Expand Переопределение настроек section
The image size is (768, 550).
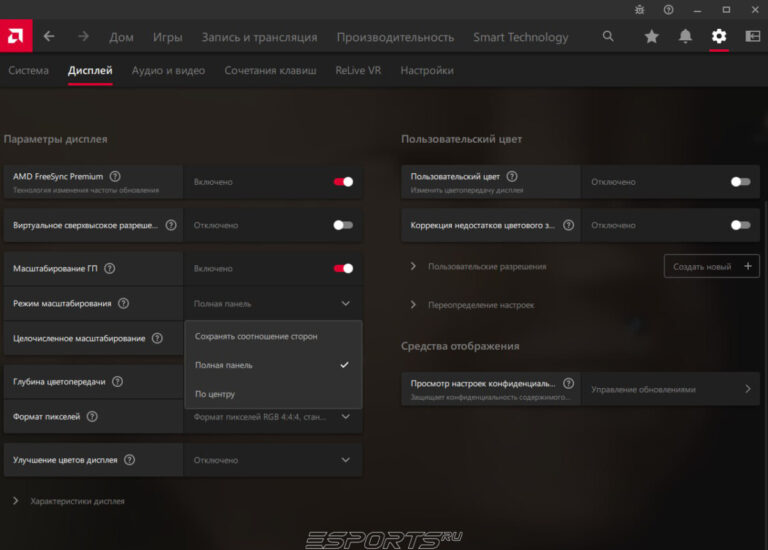(x=413, y=305)
